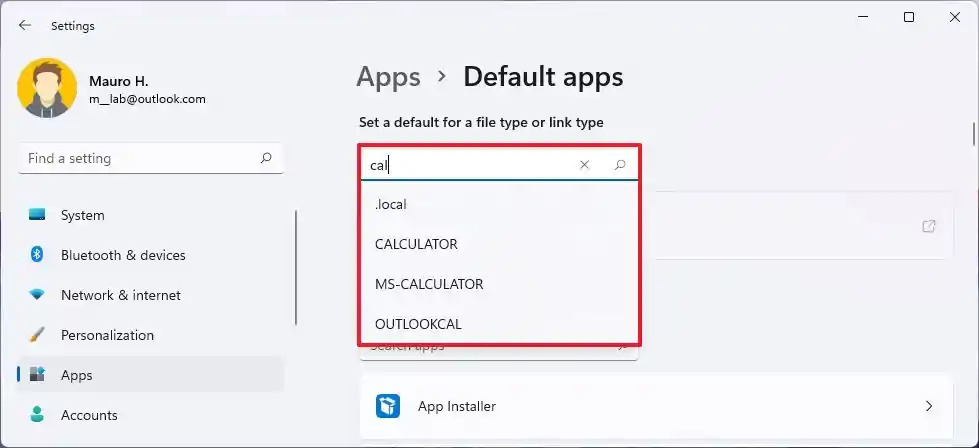Close the Settings window

(955, 17)
